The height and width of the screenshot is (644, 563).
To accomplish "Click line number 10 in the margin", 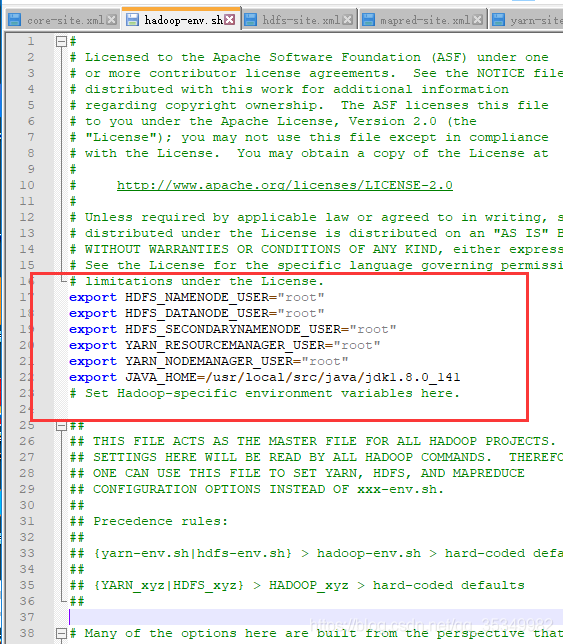I will point(27,185).
